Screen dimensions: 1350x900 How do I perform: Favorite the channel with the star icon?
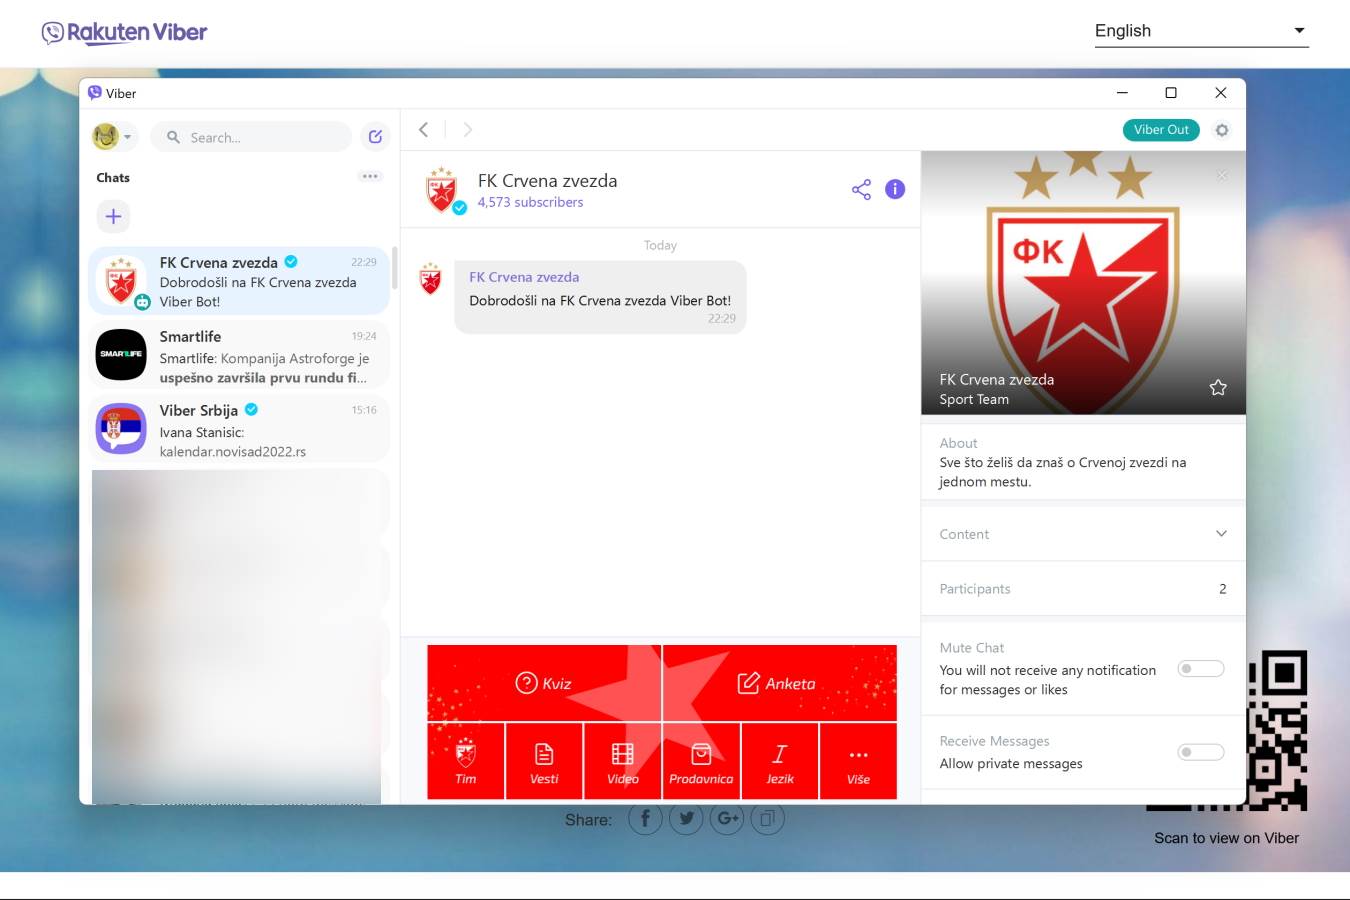(1218, 386)
